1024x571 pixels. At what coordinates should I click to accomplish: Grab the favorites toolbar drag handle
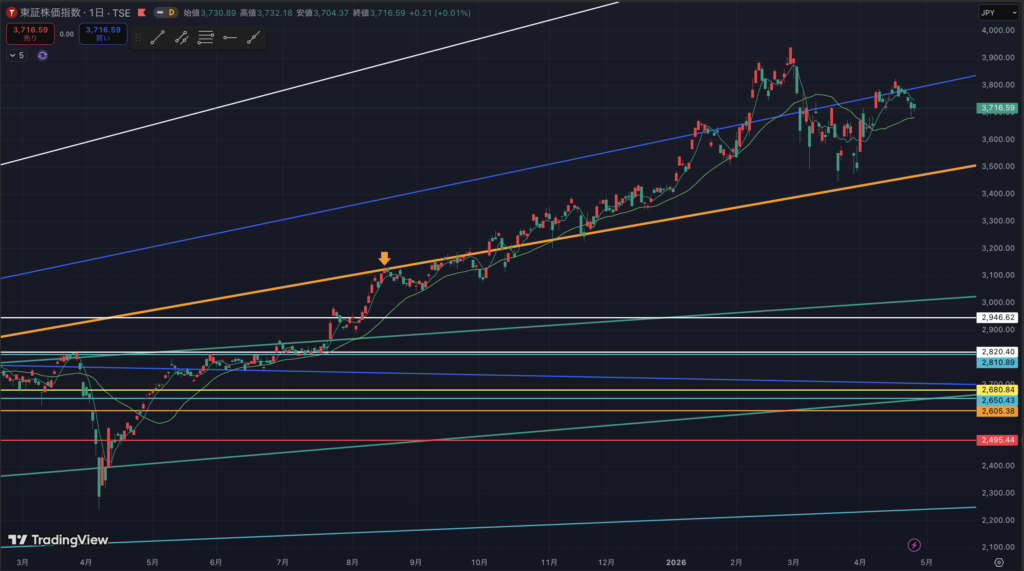pyautogui.click(x=137, y=37)
